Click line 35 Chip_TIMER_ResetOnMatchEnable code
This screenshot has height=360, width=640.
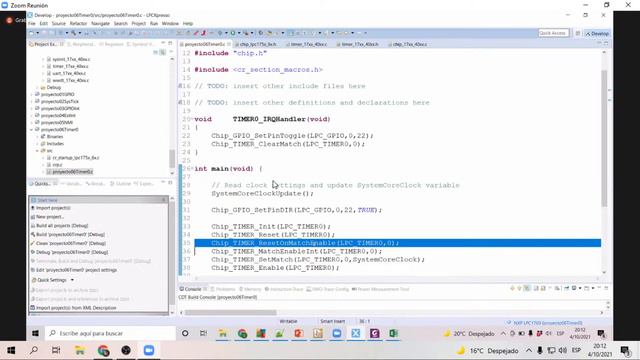pyautogui.click(x=305, y=243)
